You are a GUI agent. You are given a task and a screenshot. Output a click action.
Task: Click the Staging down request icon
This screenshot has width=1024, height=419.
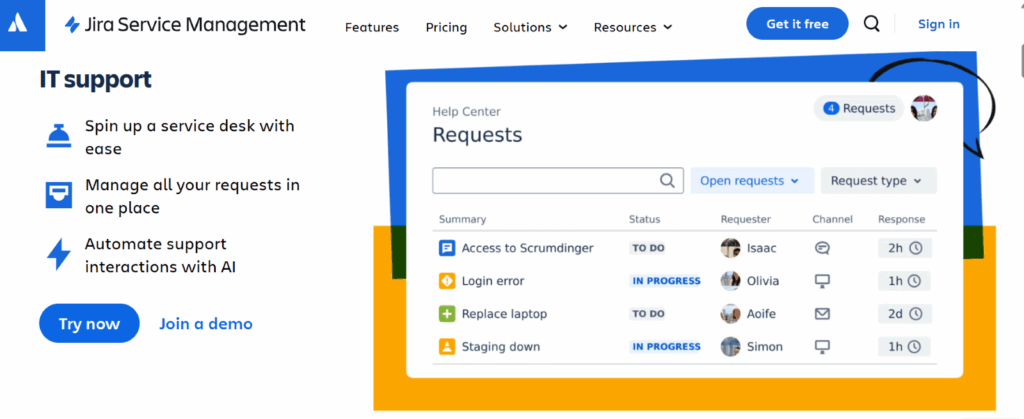(x=447, y=347)
